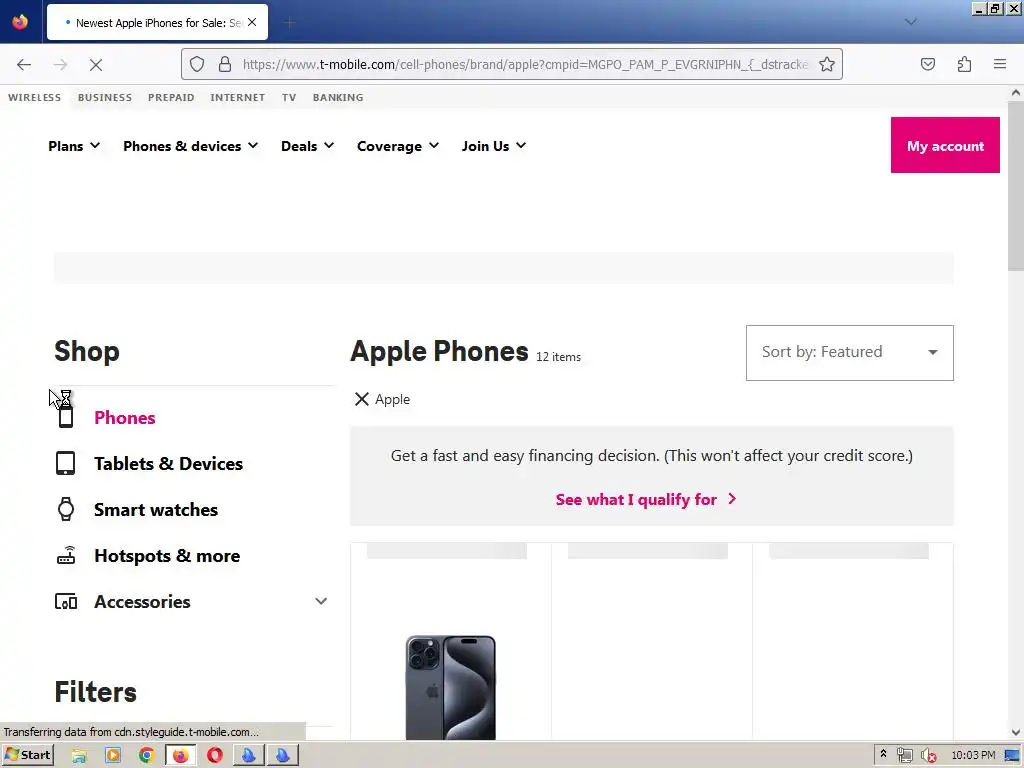The image size is (1024, 768).
Task: Click the scrollbar up arrow
Action: pyautogui.click(x=1016, y=93)
